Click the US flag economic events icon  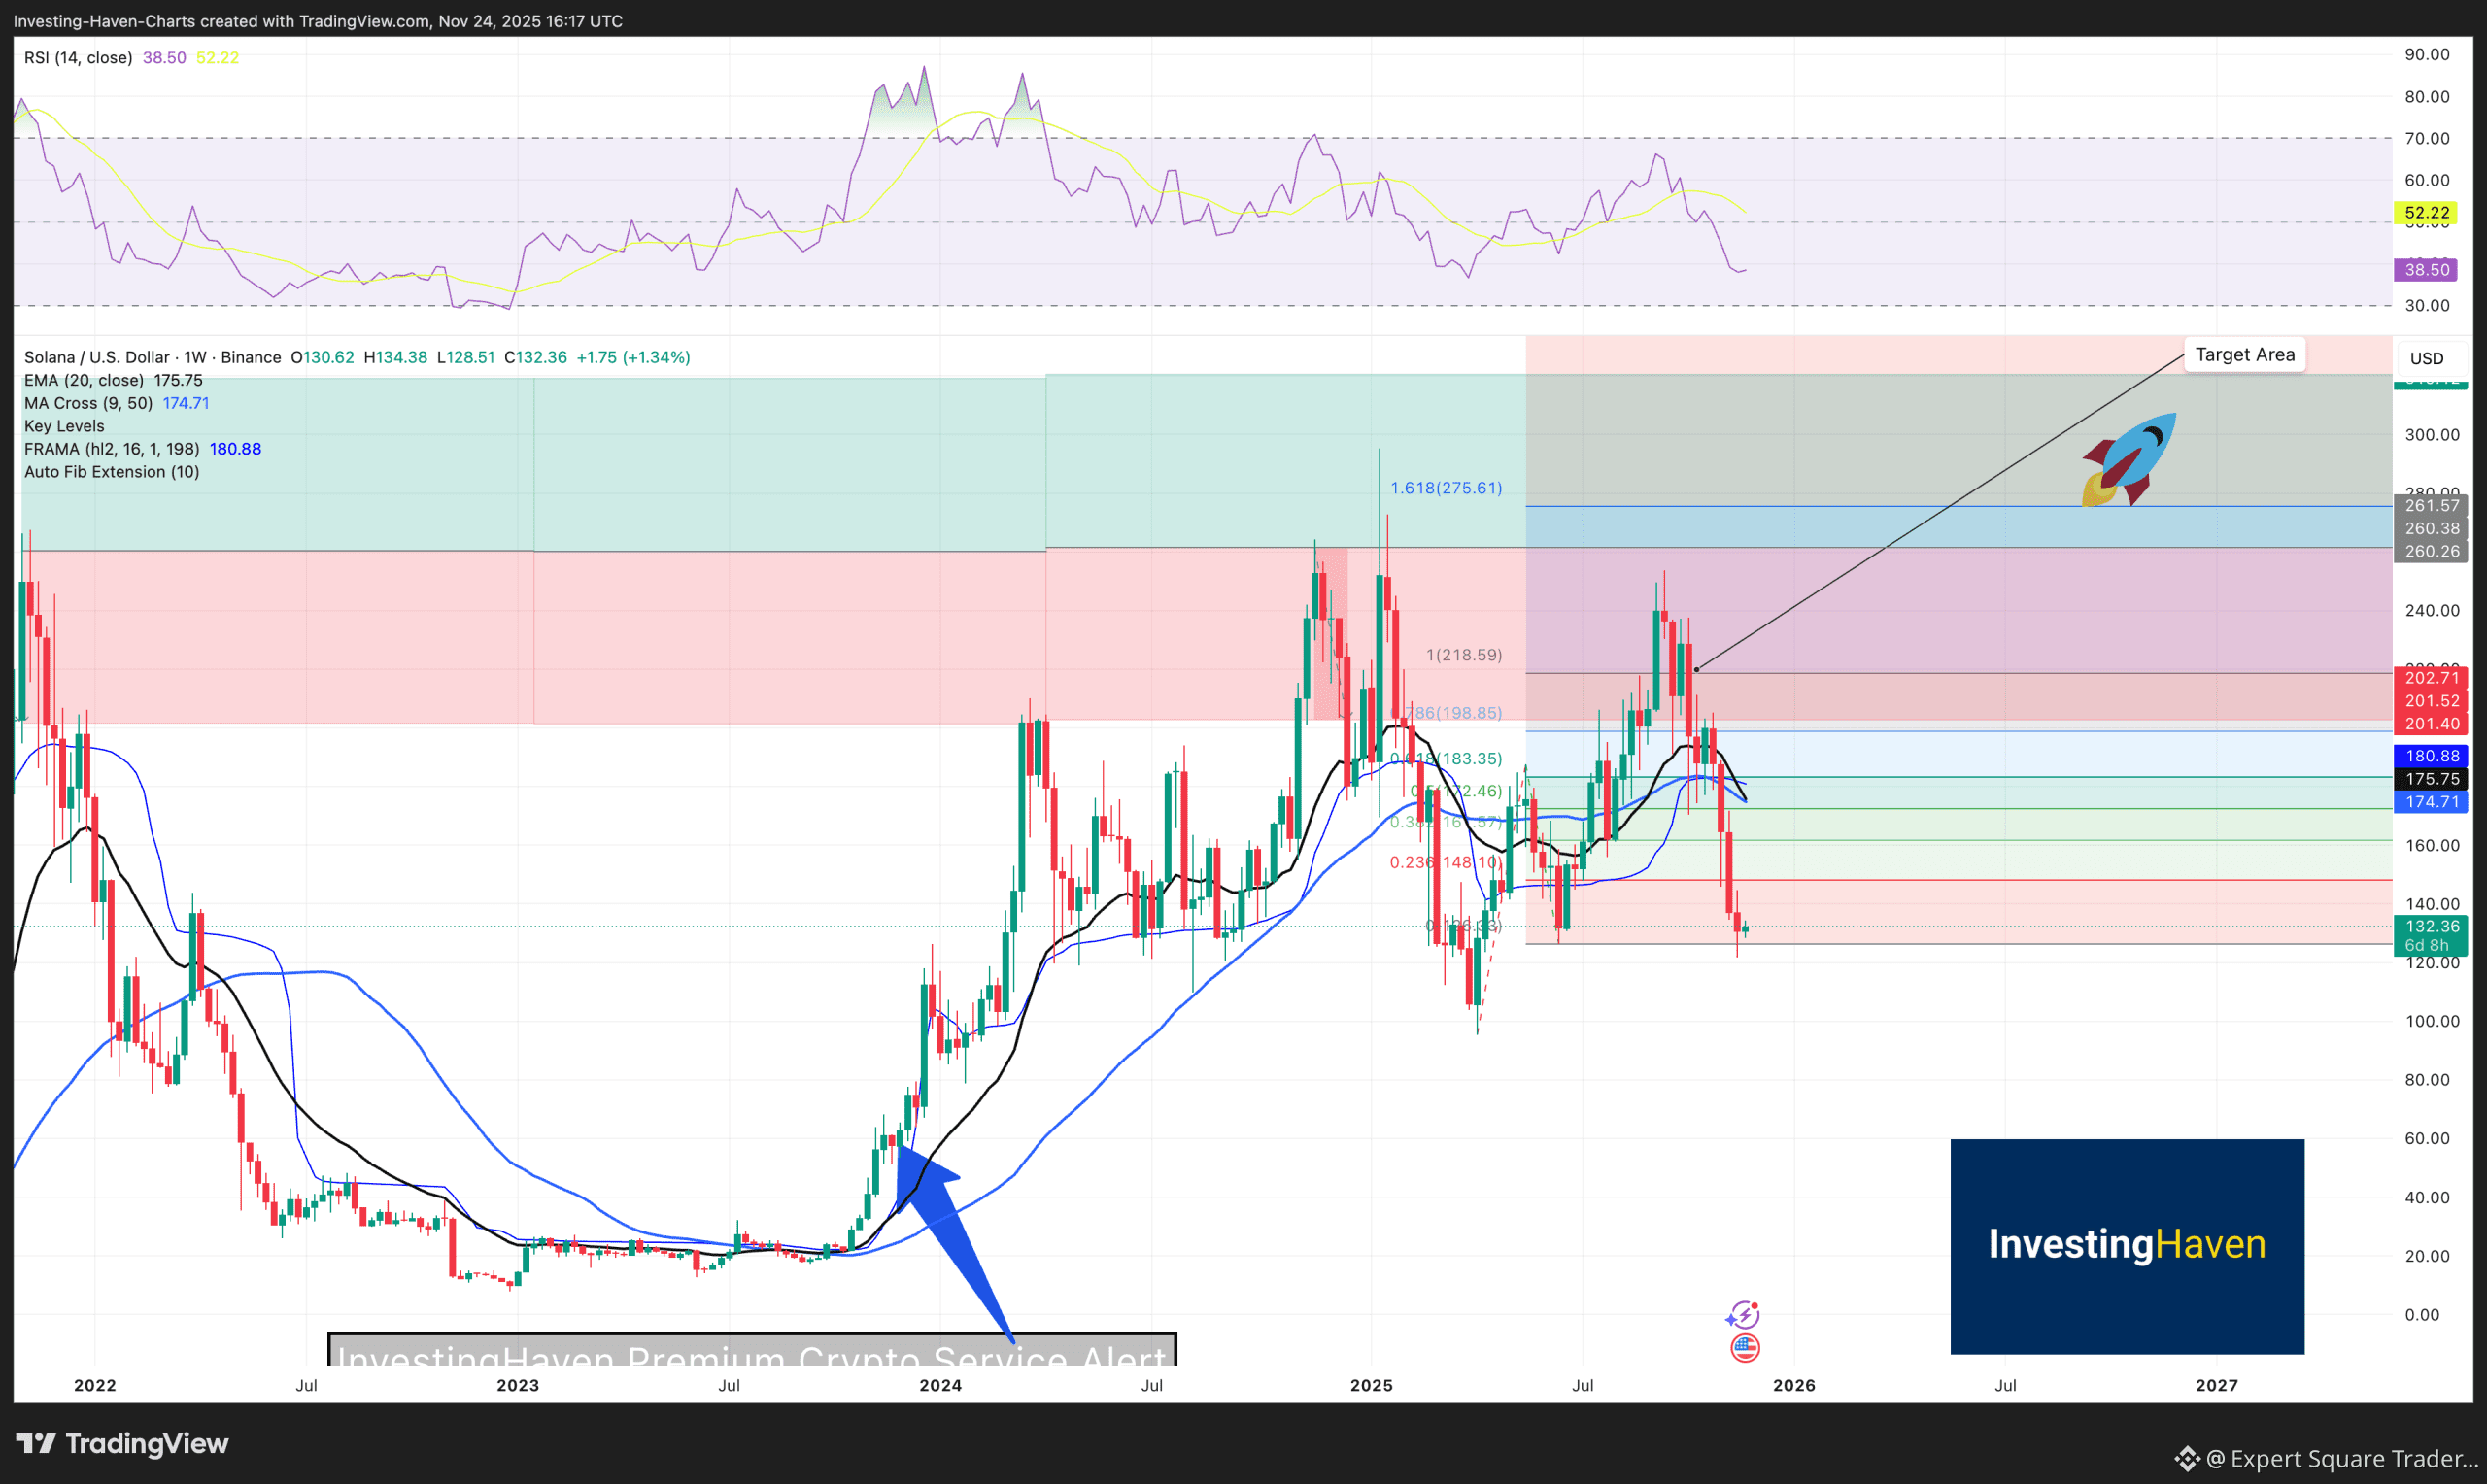pyautogui.click(x=1745, y=1347)
